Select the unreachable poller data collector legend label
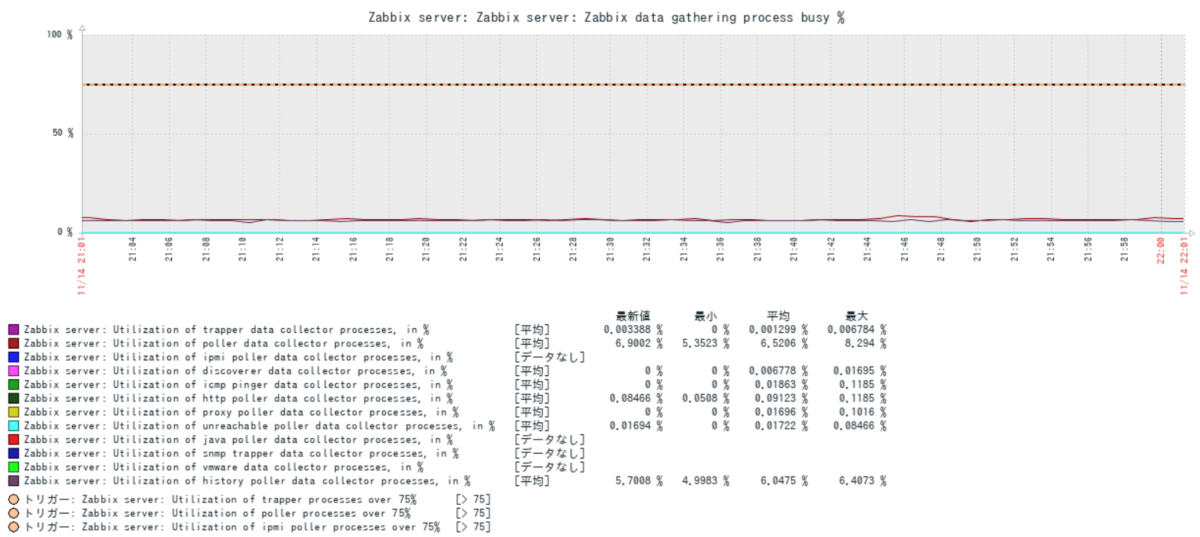This screenshot has height=537, width=1200. 260,426
